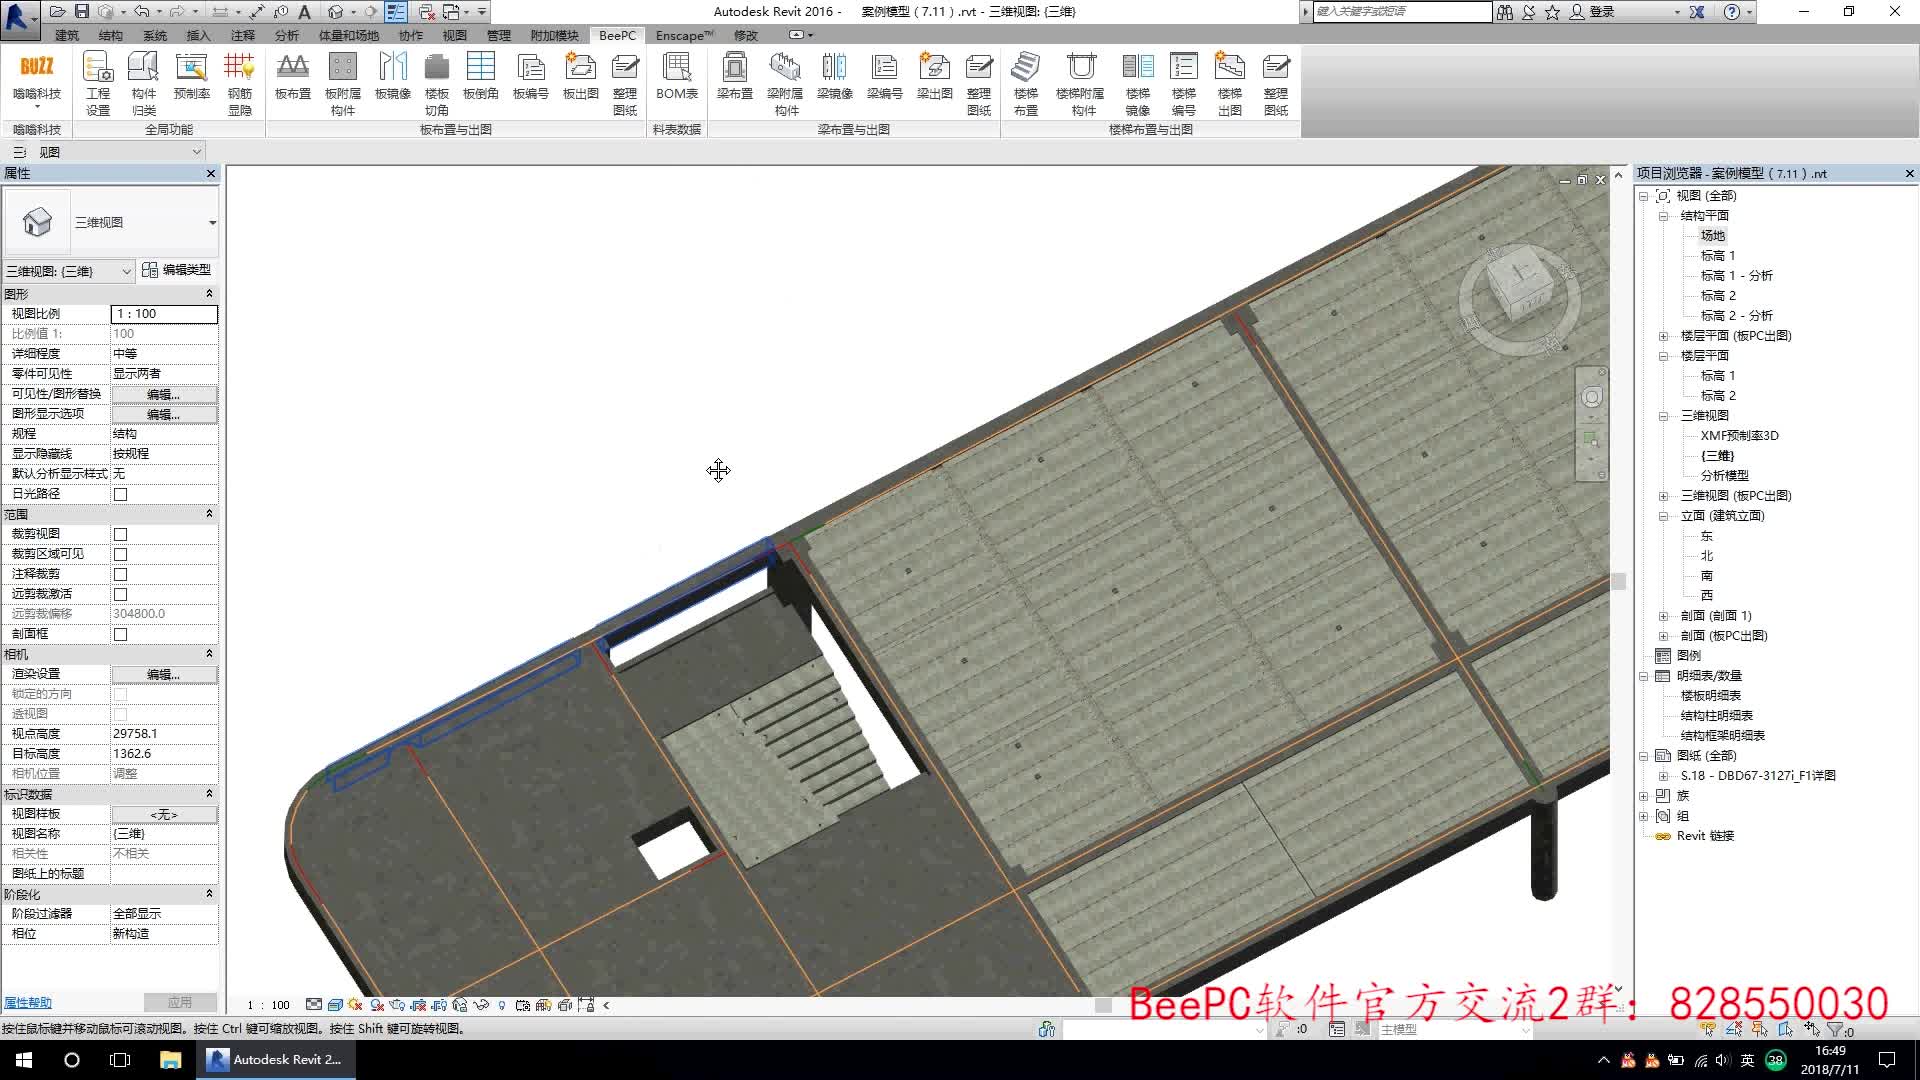Screen dimensions: 1920x1080
Task: Select the 视图比例 1:100 dropdown
Action: click(164, 314)
